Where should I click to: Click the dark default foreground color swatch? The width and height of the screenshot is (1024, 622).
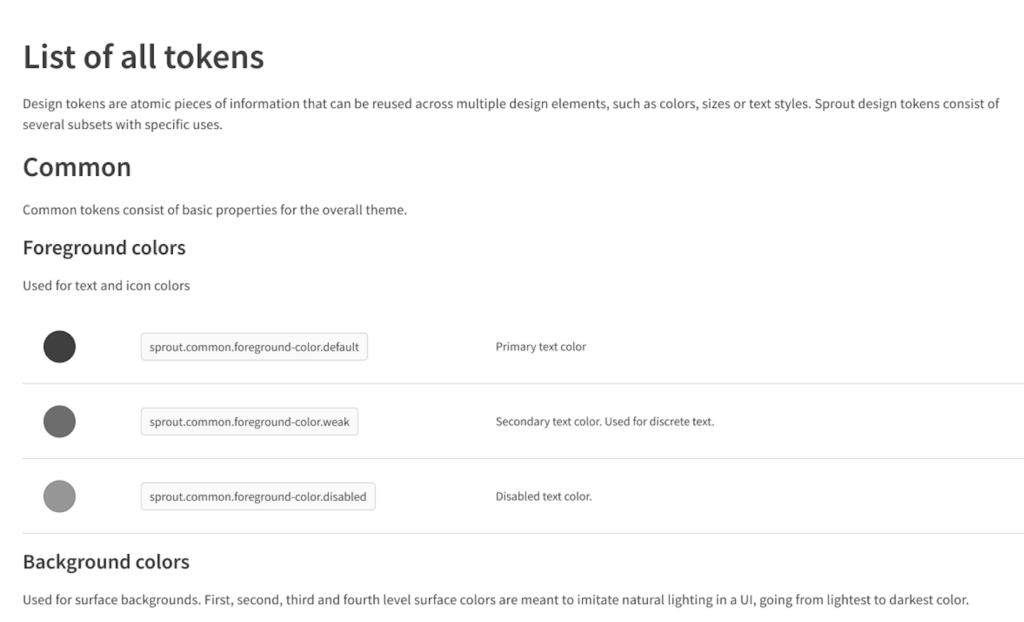pyautogui.click(x=59, y=346)
